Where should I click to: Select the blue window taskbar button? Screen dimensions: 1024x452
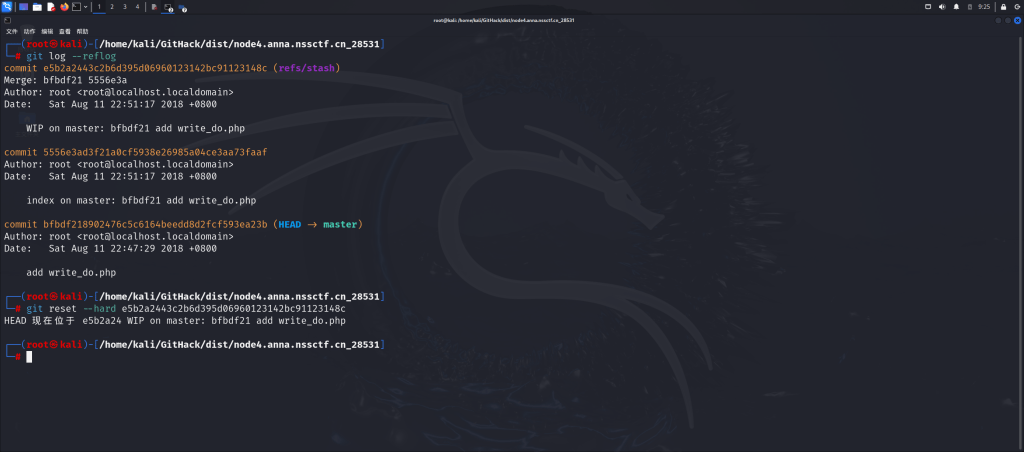point(182,8)
